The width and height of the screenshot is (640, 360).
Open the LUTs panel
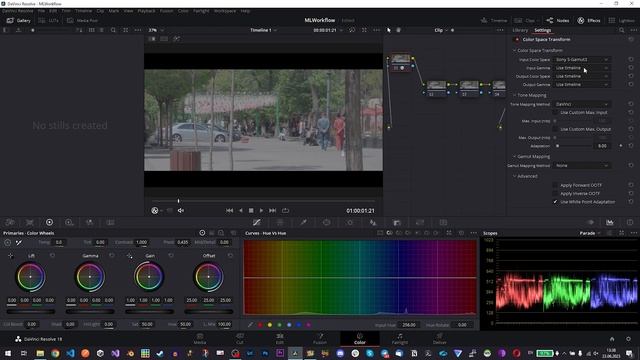[x=48, y=20]
